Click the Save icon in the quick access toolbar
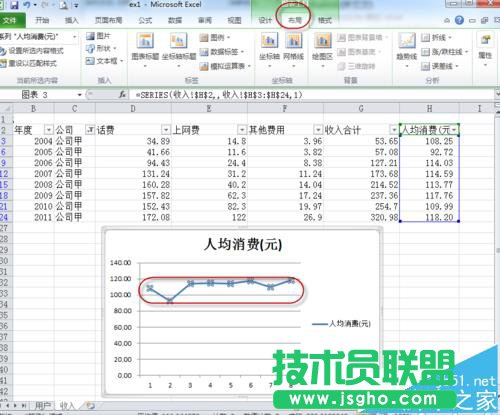Viewport: 500px width, 415px height. point(14,5)
